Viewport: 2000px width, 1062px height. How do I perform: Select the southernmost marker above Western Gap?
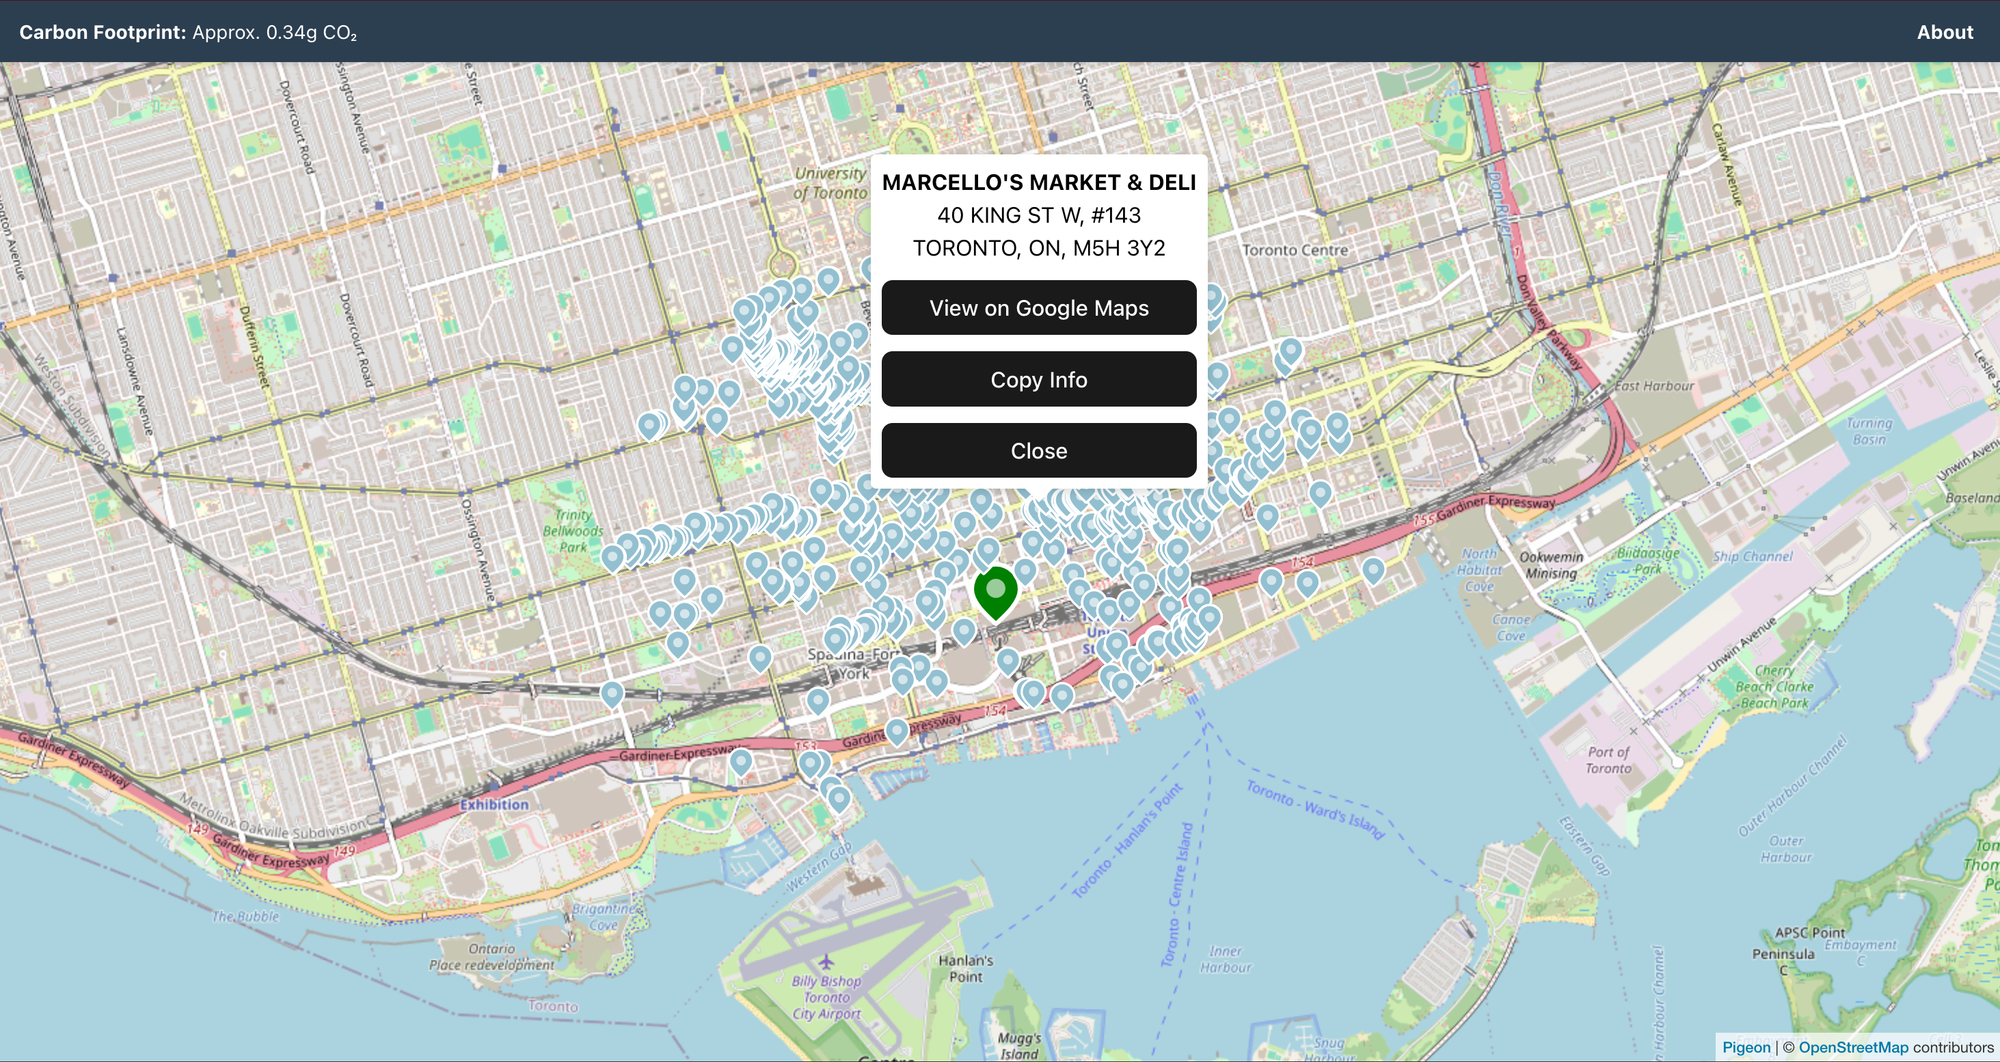pyautogui.click(x=840, y=800)
